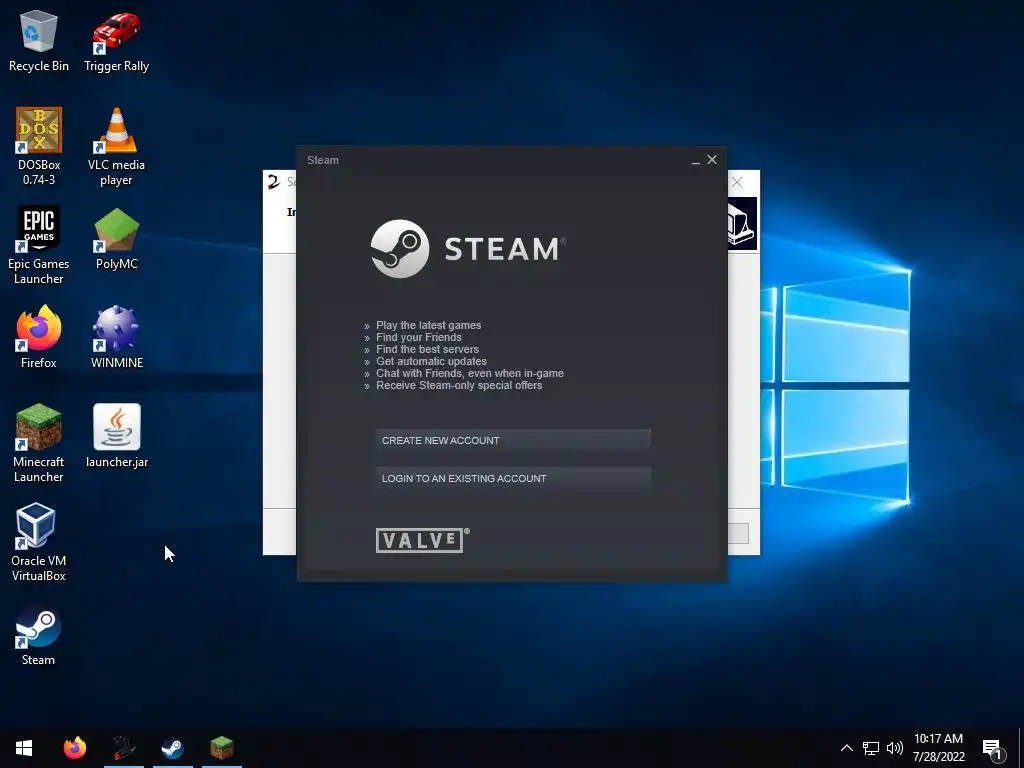Open the notification action center
The height and width of the screenshot is (768, 1024).
[x=993, y=748]
